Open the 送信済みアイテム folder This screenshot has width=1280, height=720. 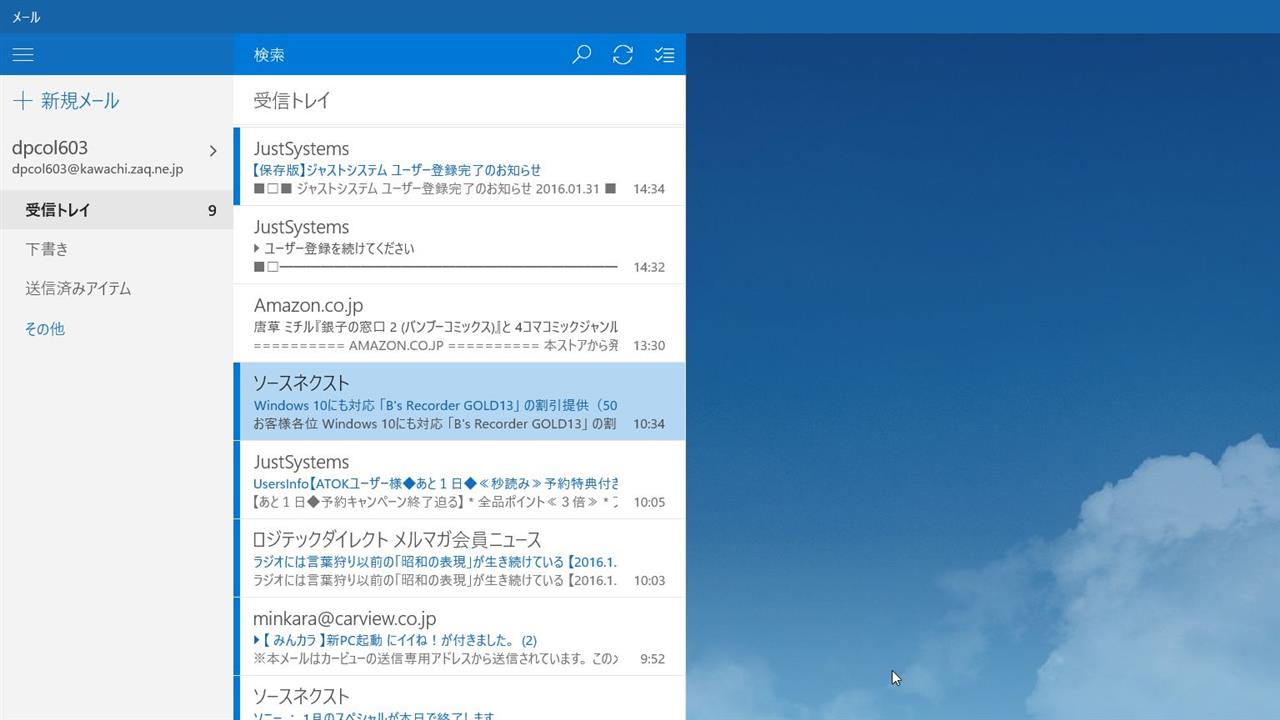[116, 289]
